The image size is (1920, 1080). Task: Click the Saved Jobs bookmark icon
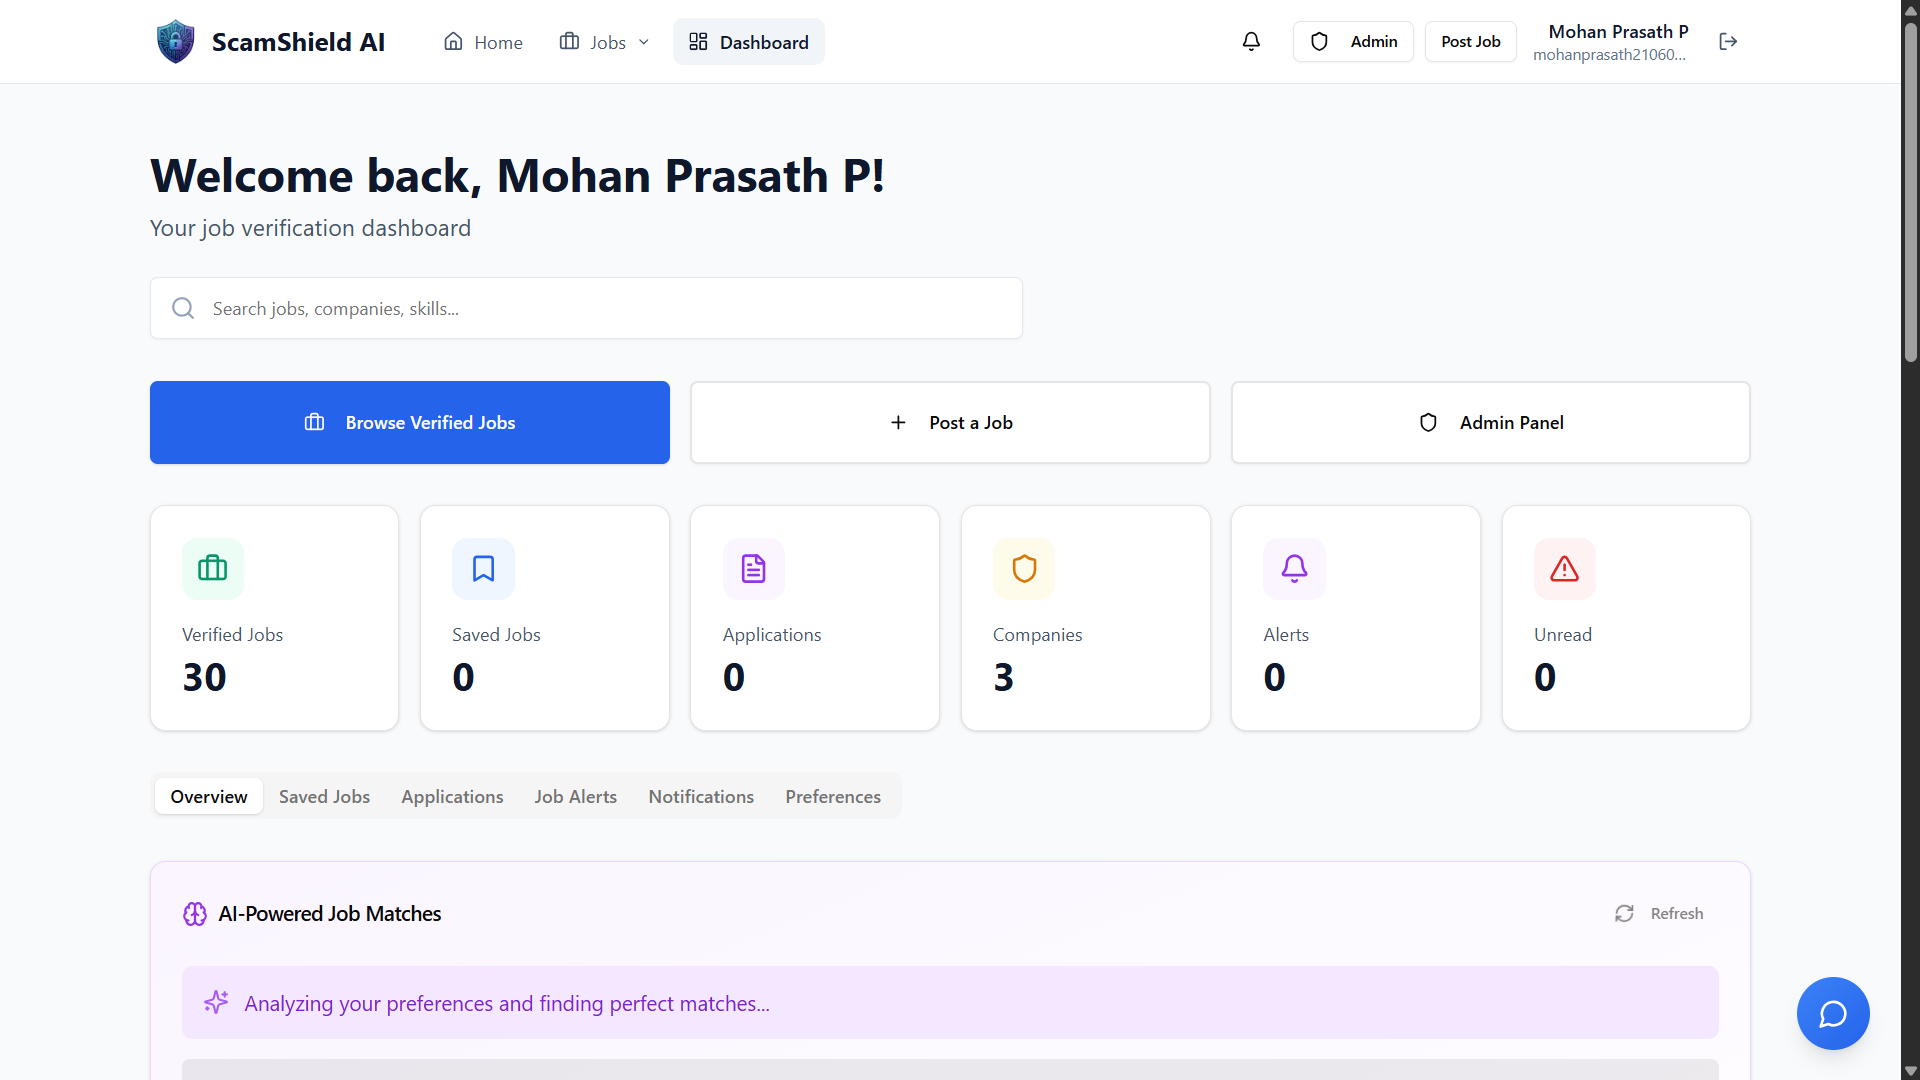pos(483,569)
